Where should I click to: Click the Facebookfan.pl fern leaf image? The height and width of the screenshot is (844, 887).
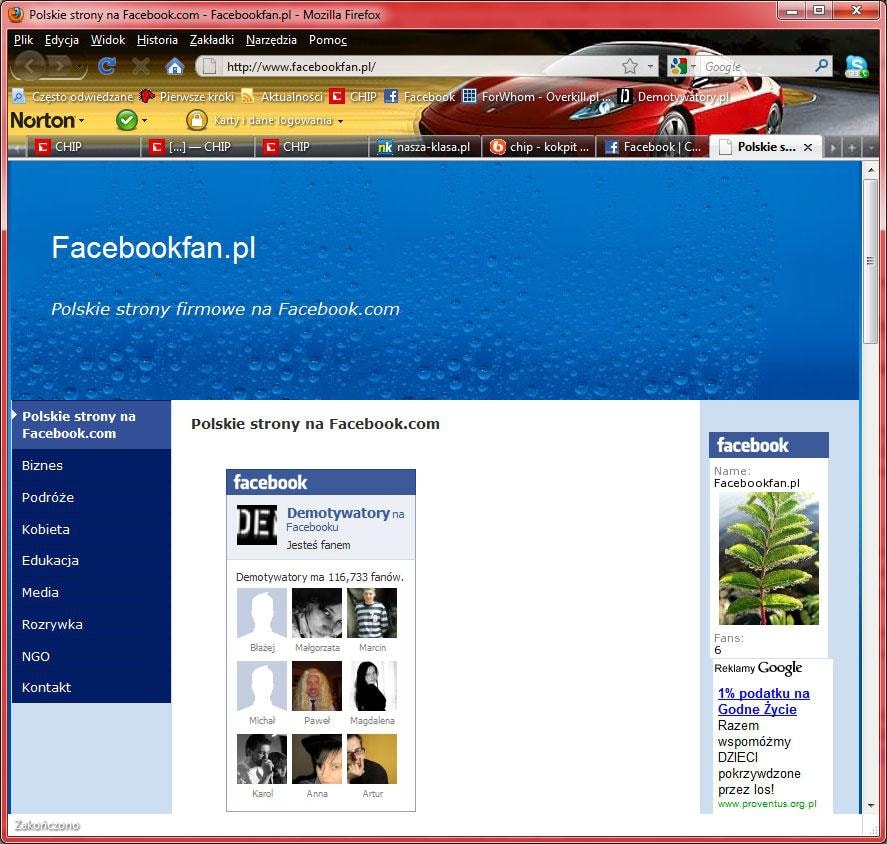pyautogui.click(x=768, y=558)
